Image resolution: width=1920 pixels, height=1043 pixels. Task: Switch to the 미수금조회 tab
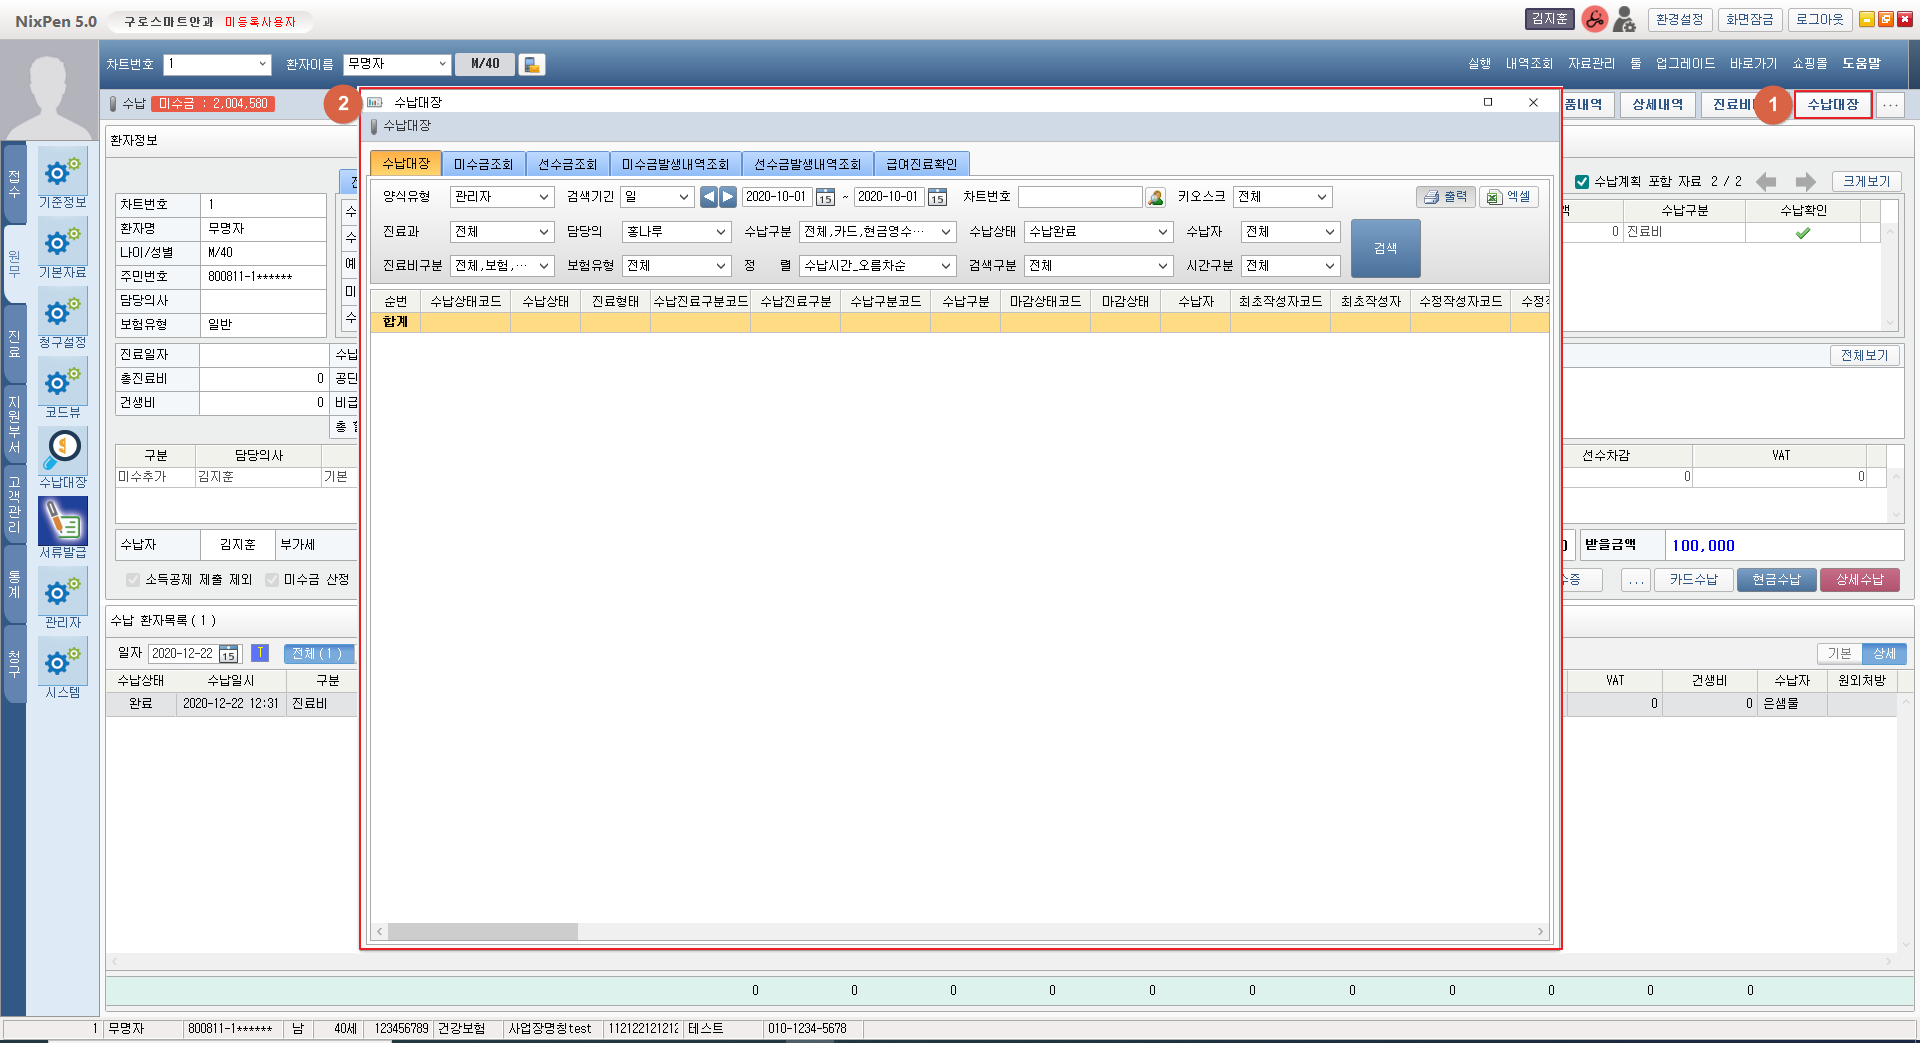point(483,164)
